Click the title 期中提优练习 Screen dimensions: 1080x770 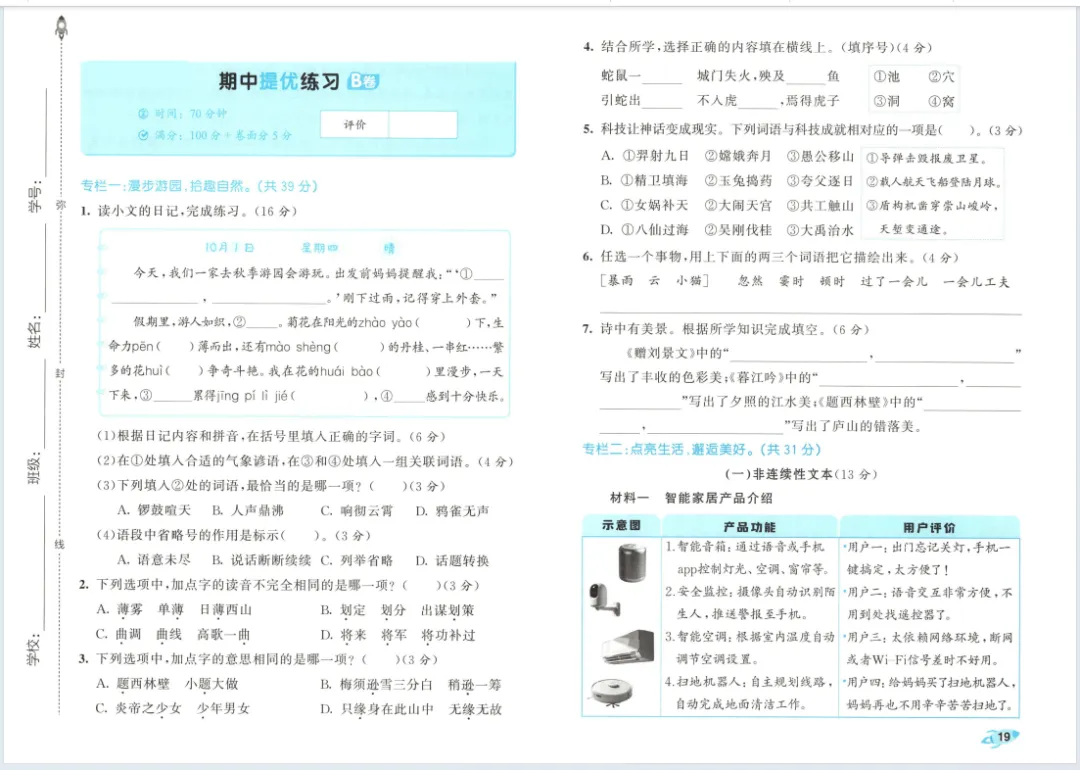pyautogui.click(x=279, y=81)
